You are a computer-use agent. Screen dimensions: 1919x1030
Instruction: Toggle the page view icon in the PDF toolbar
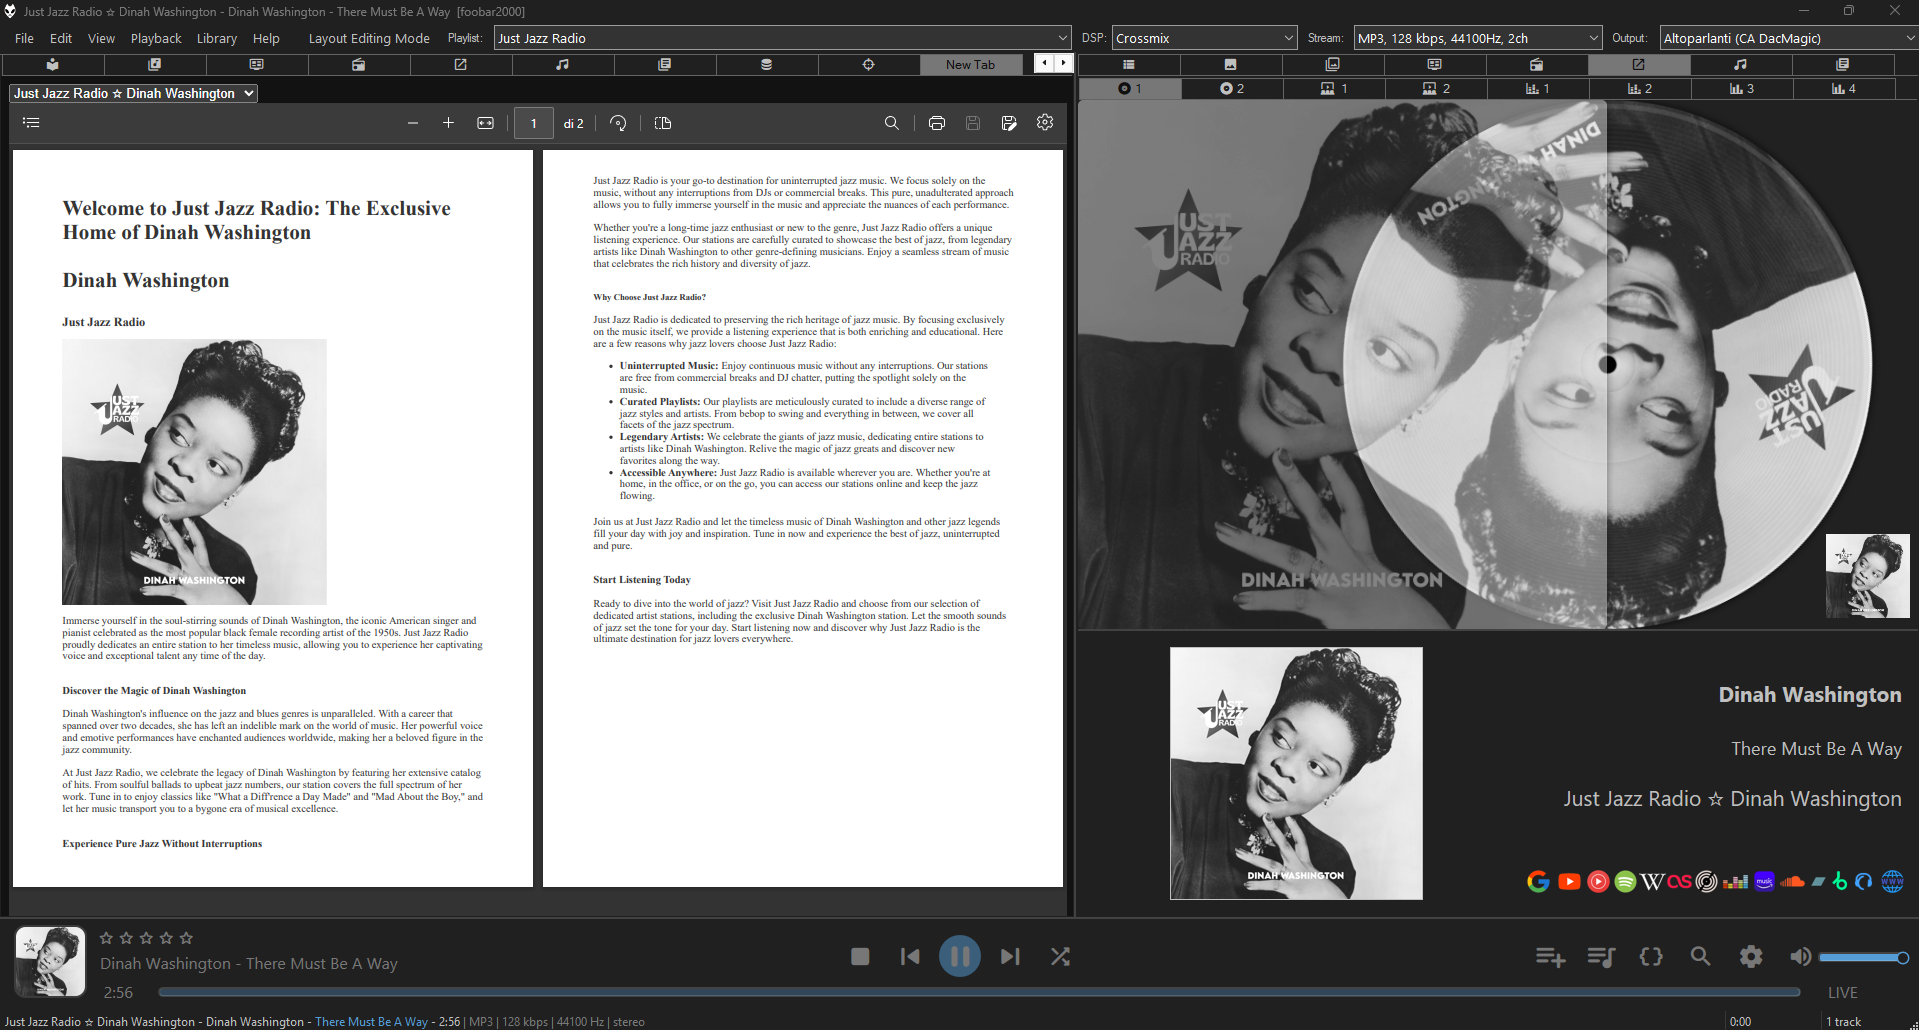tap(662, 123)
